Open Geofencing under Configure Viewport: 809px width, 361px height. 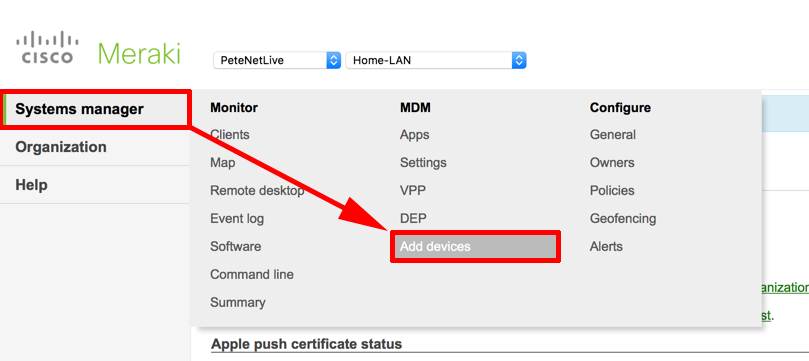(x=623, y=219)
